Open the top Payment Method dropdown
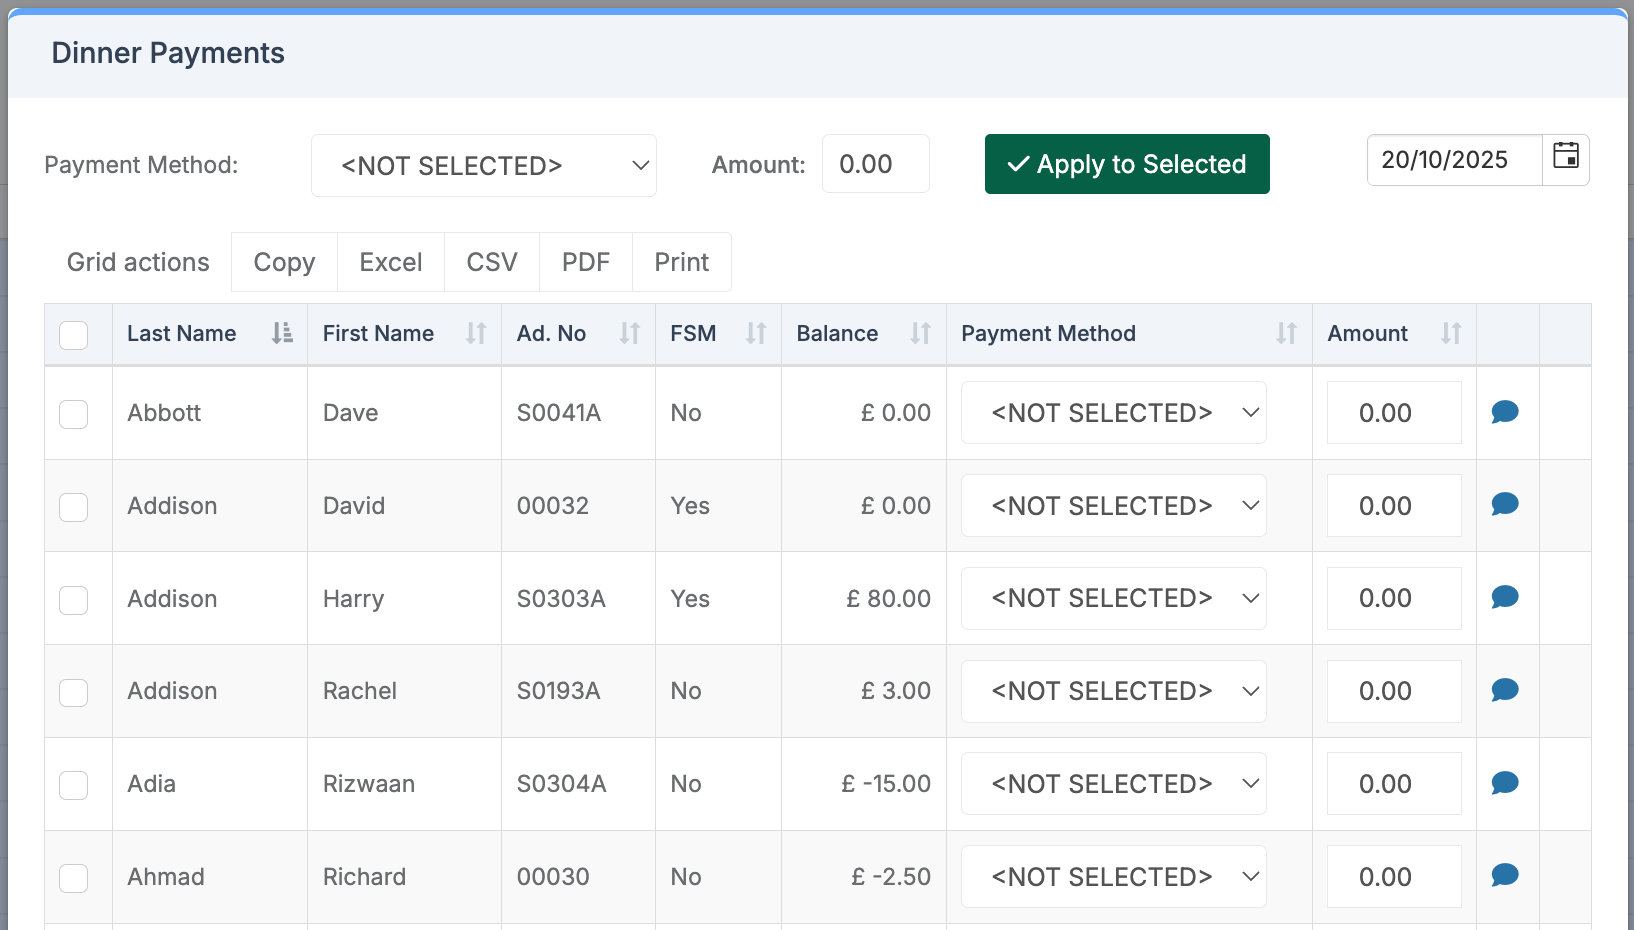 pos(484,165)
